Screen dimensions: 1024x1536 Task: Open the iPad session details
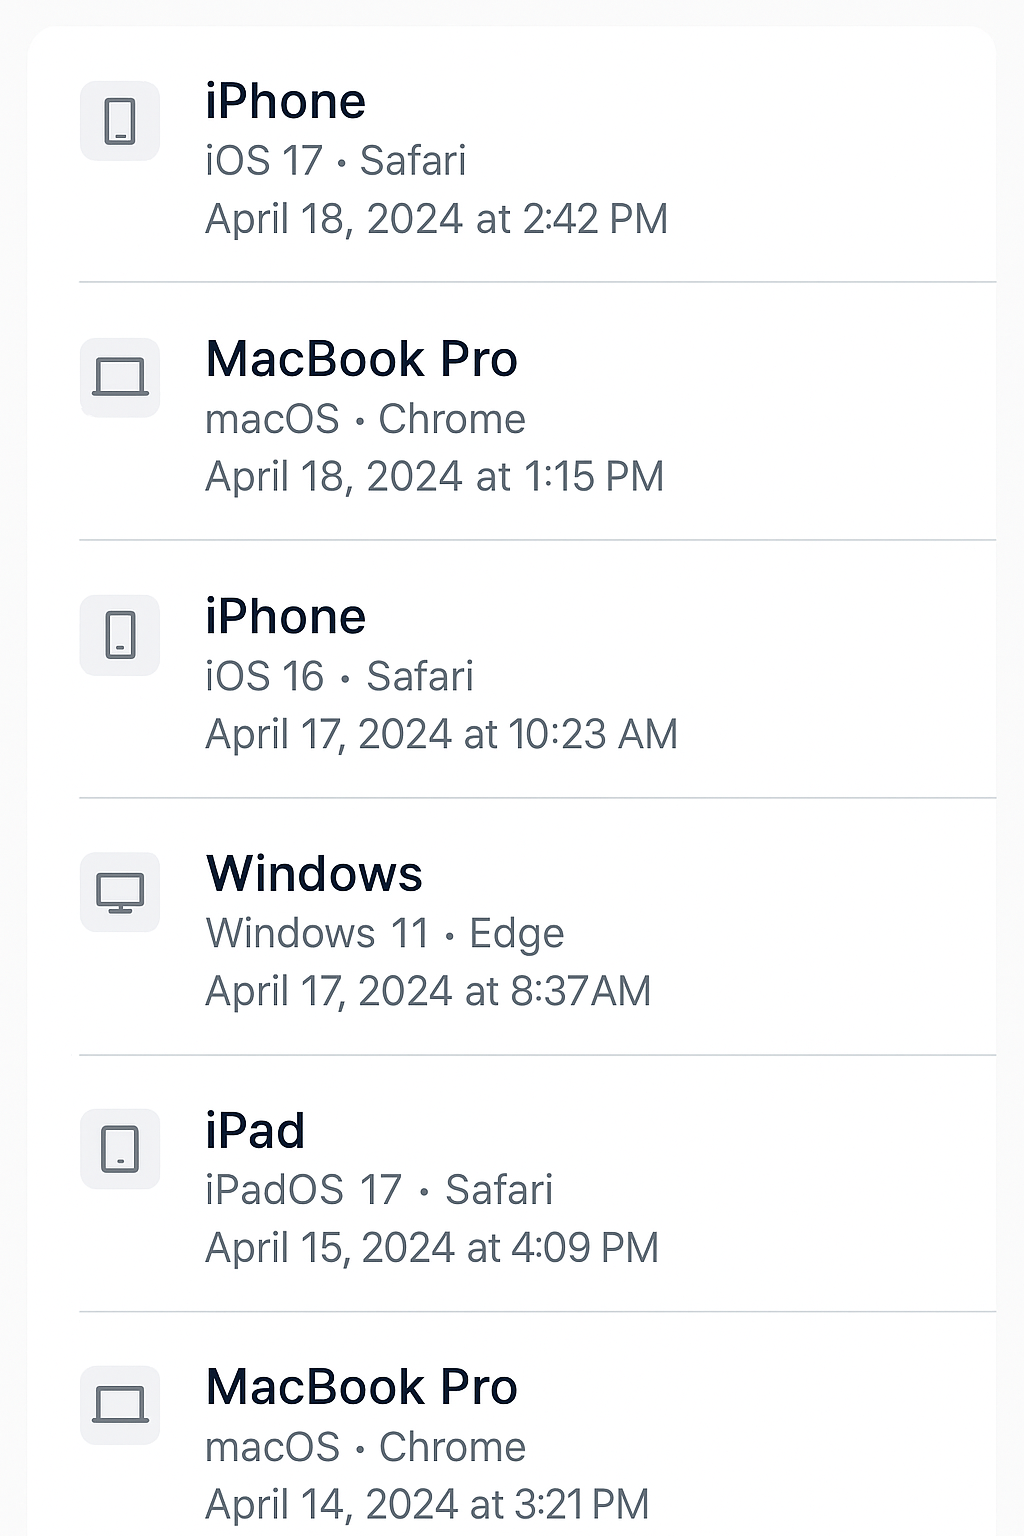pyautogui.click(x=430, y=1188)
